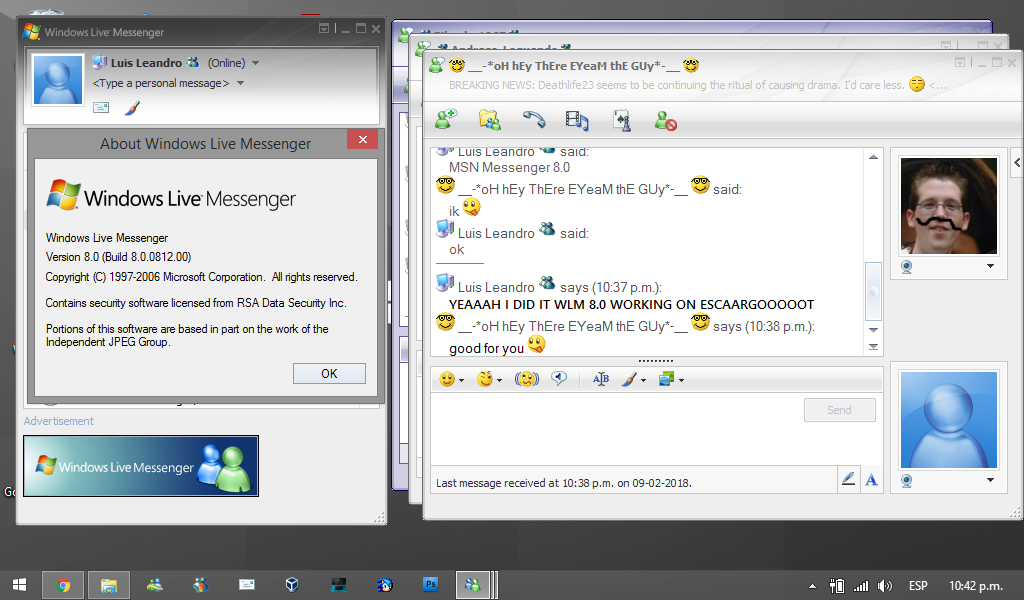Expand the Online status dropdown
Image resolution: width=1024 pixels, height=600 pixels.
[255, 63]
